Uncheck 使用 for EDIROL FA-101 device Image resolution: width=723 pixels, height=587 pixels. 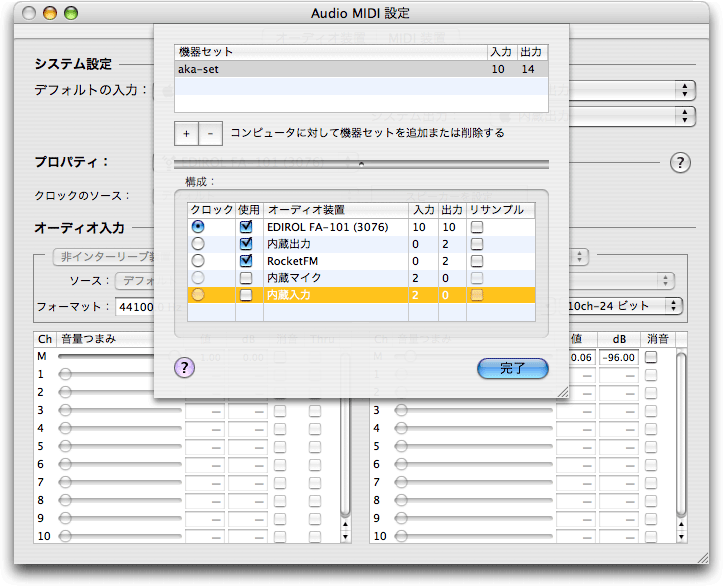[x=246, y=227]
